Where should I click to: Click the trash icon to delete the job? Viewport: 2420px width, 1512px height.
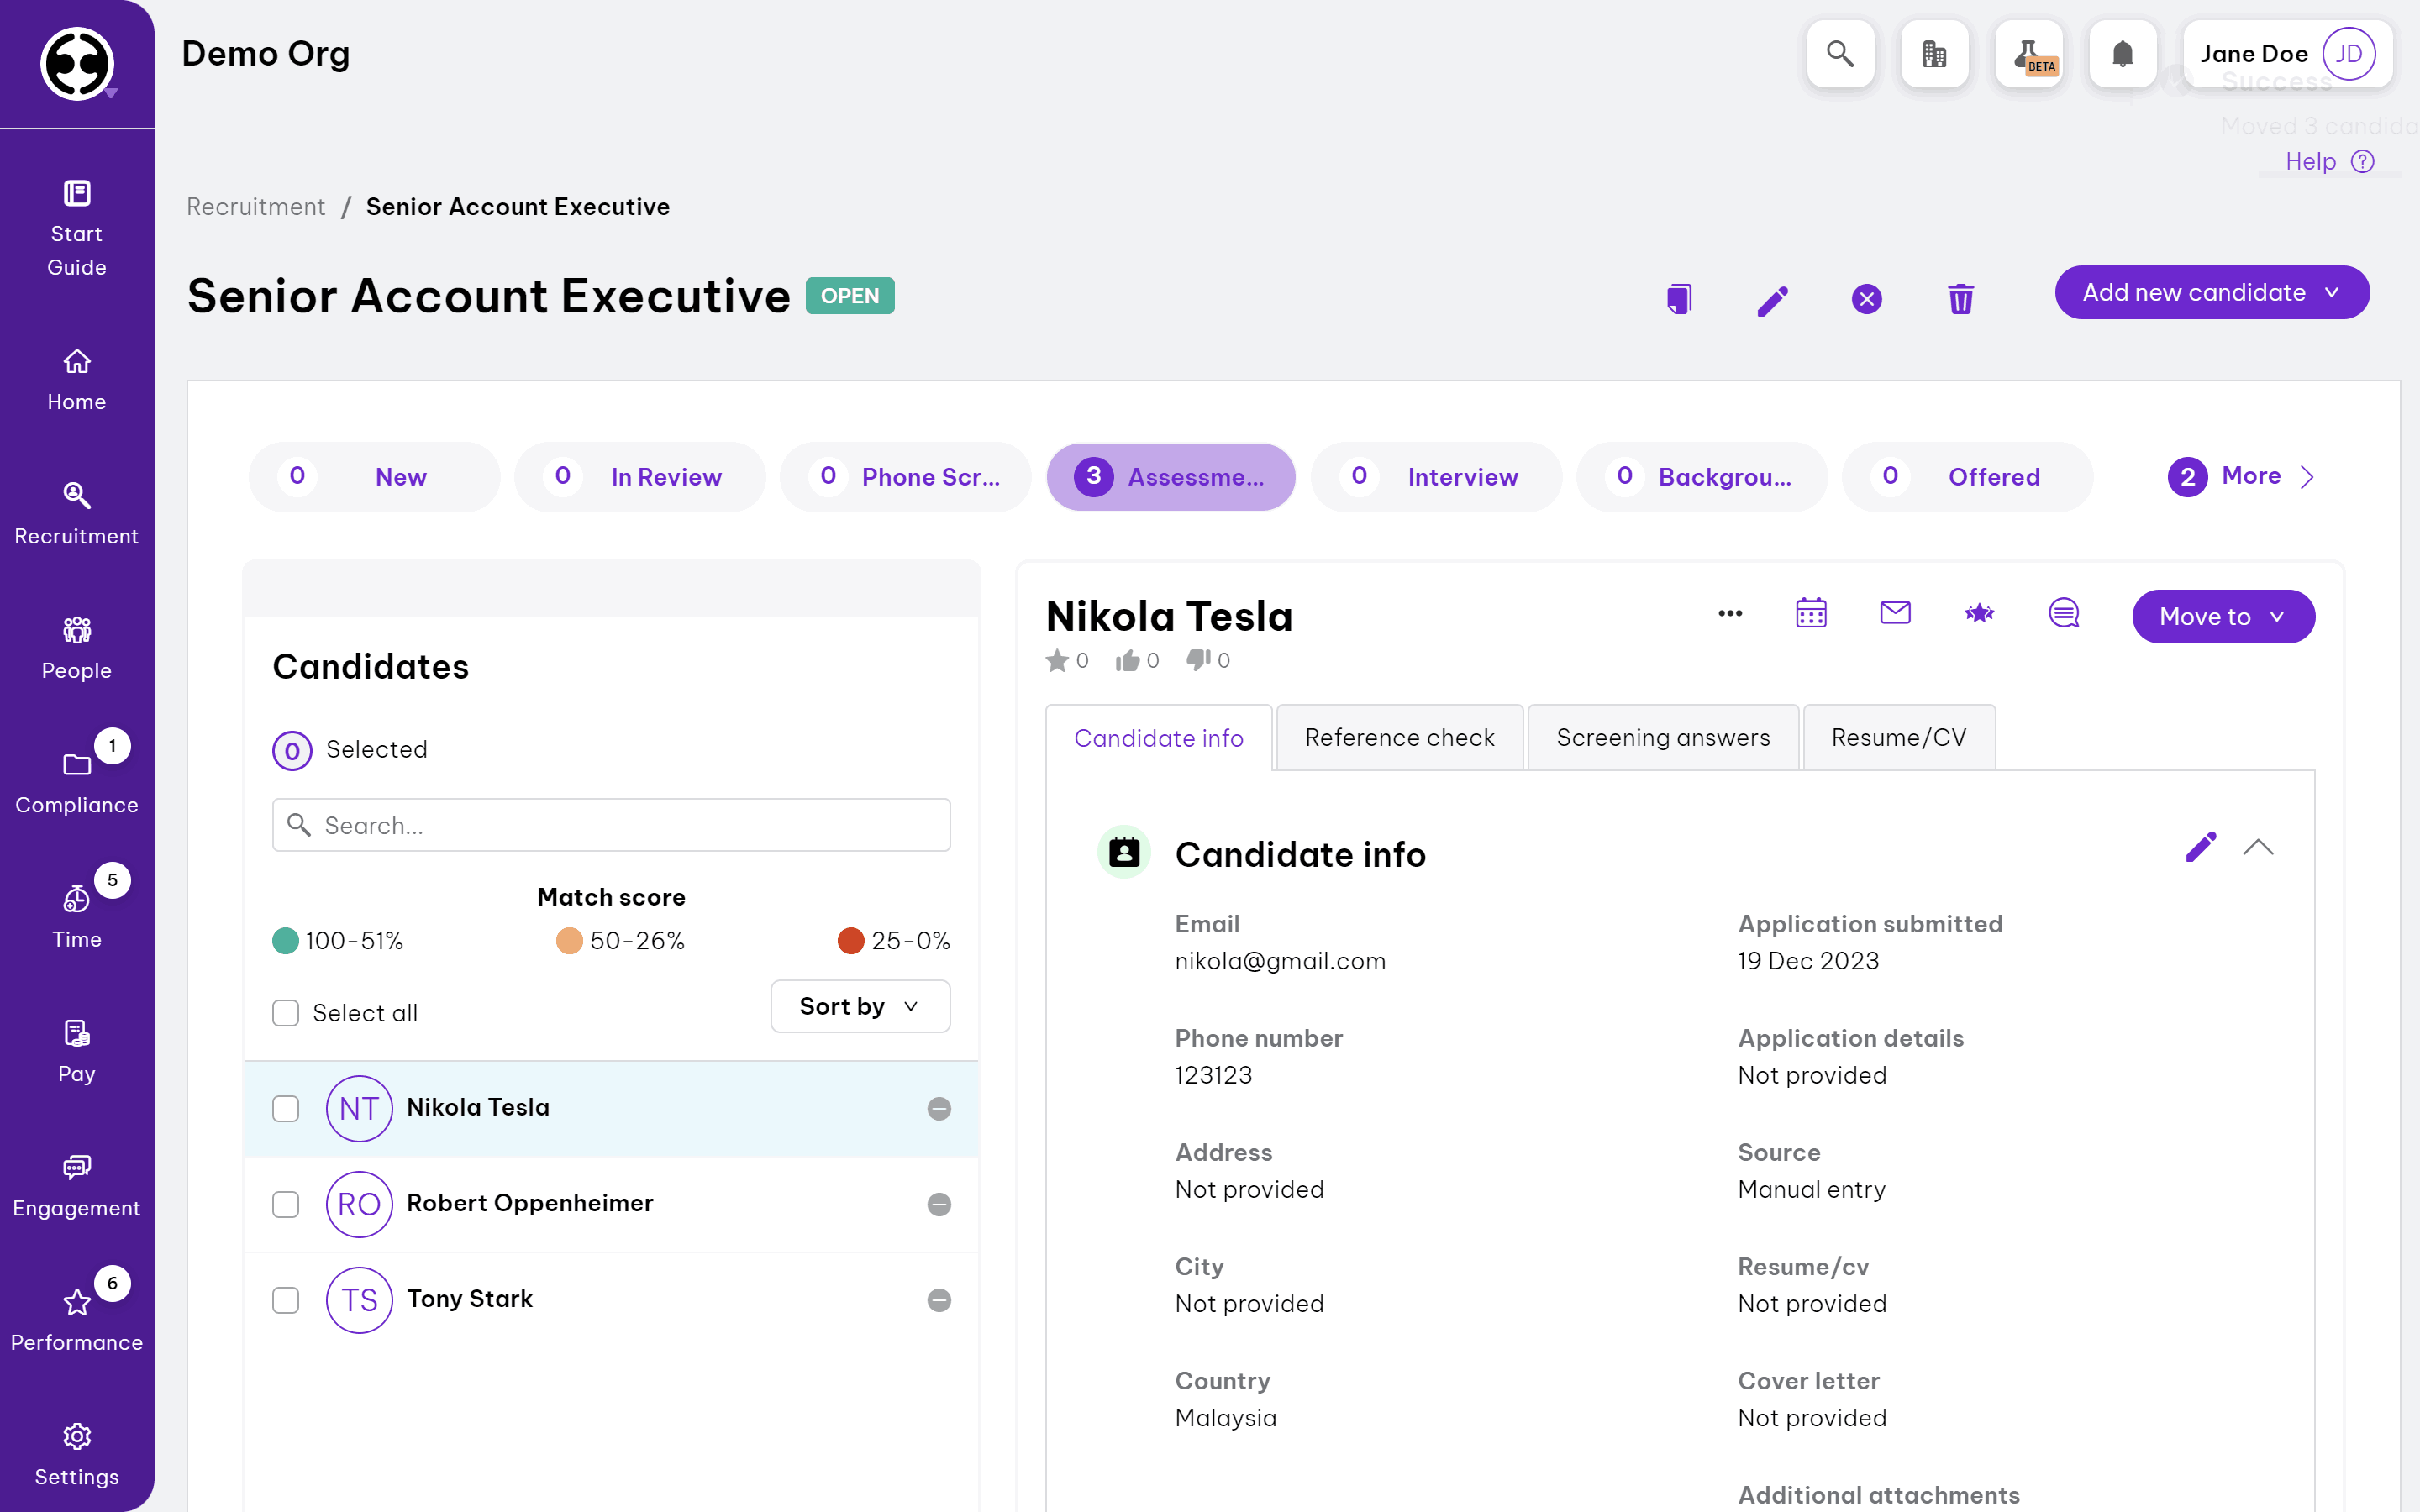[1960, 299]
